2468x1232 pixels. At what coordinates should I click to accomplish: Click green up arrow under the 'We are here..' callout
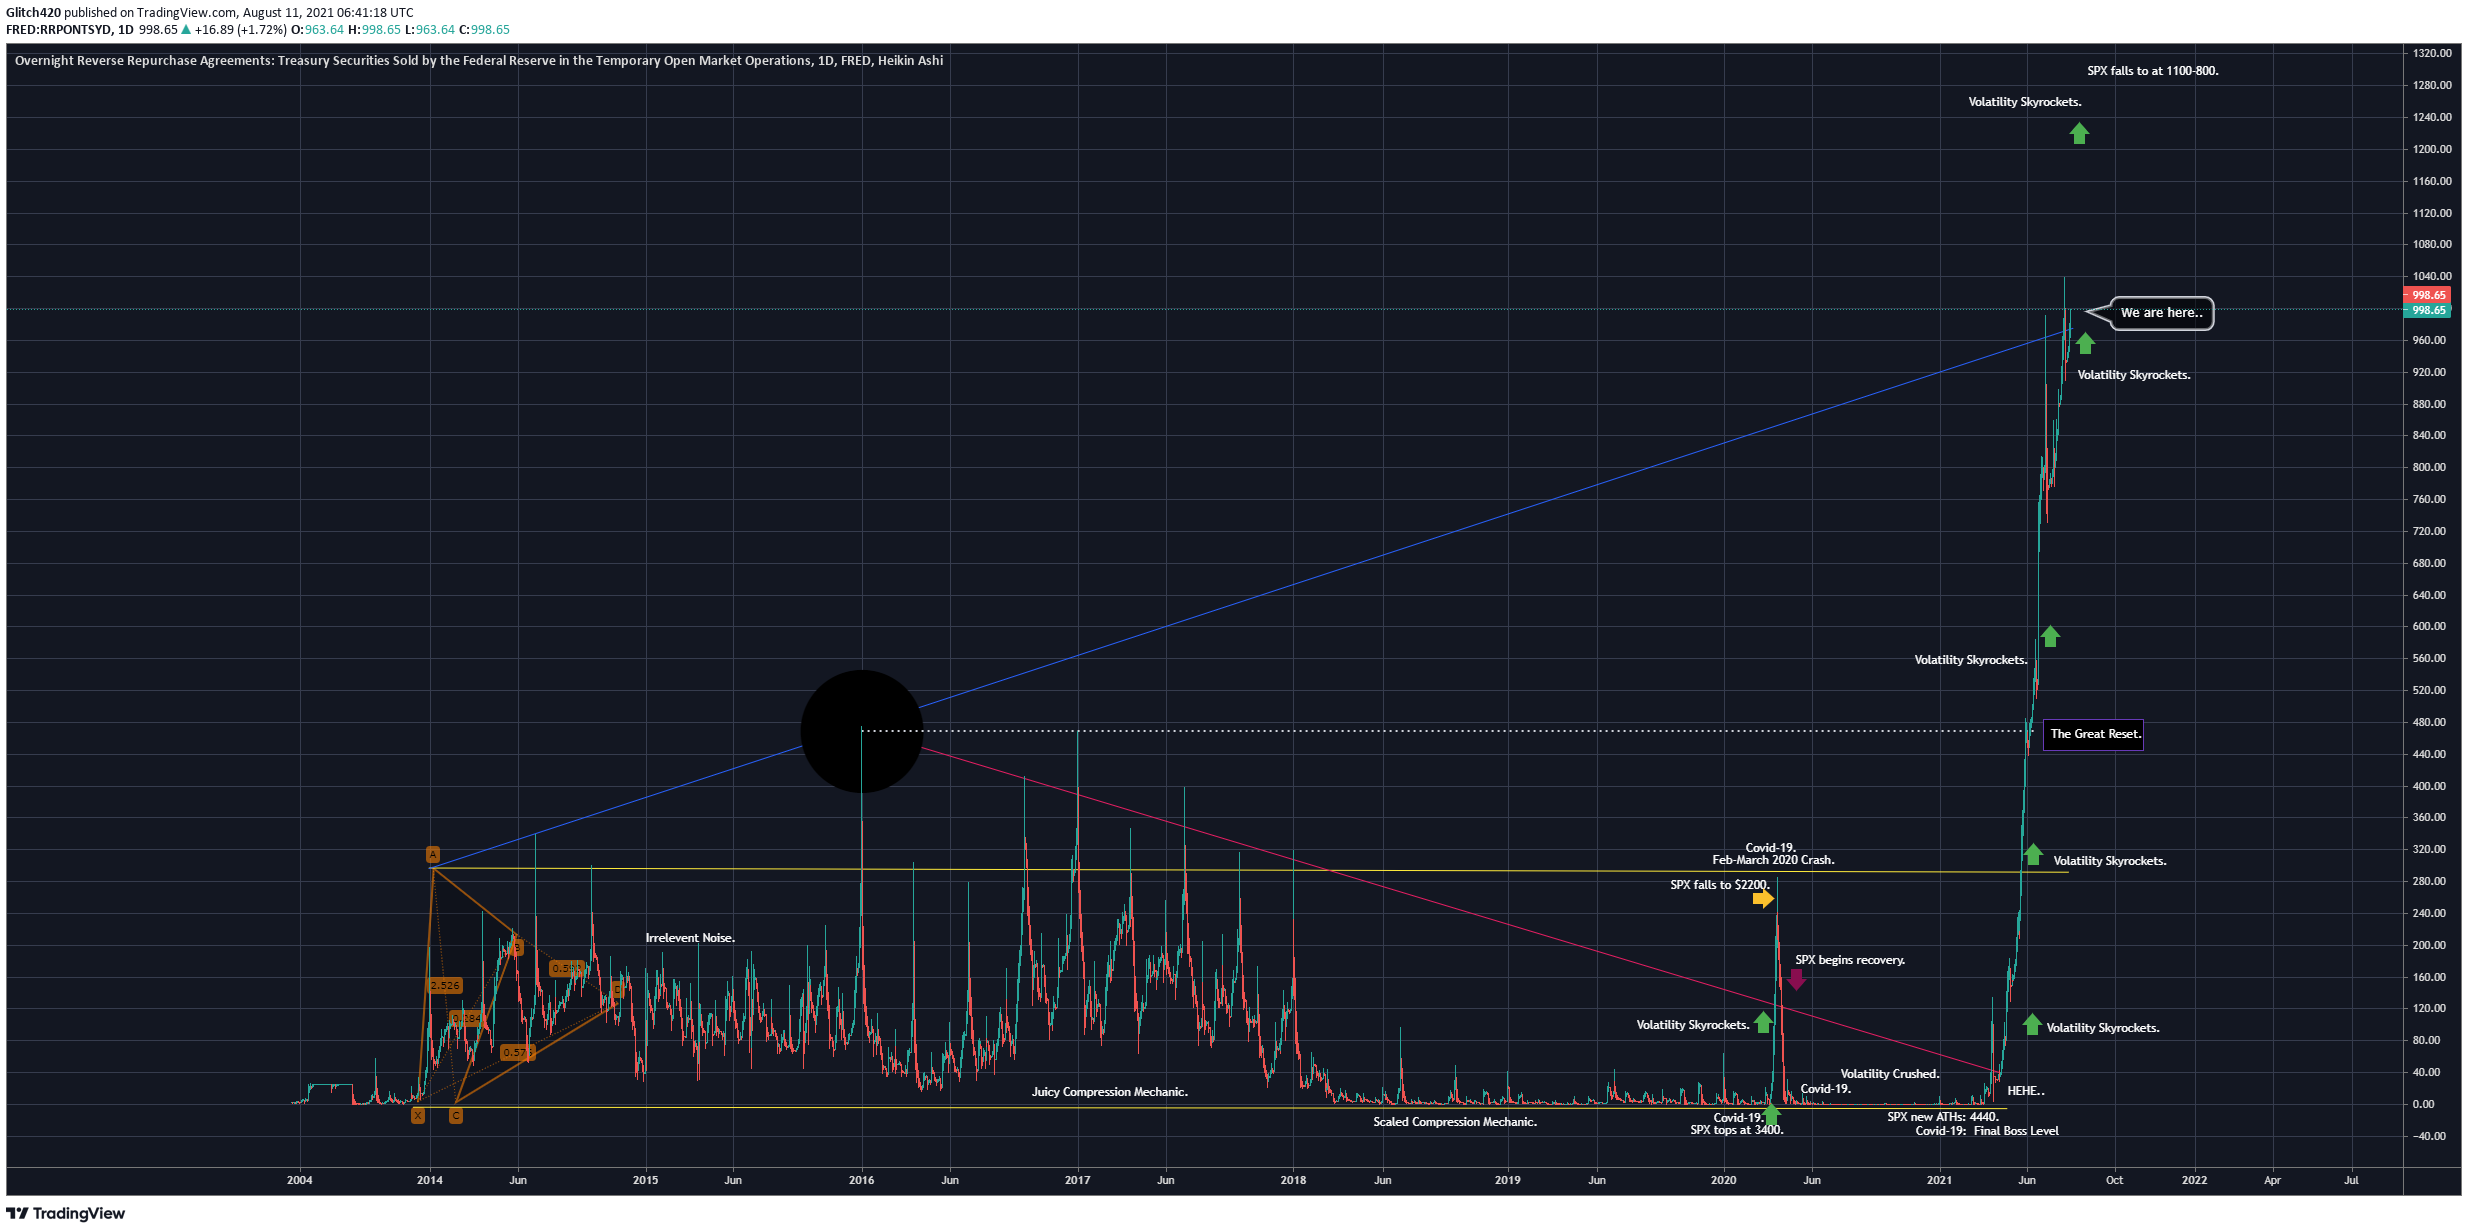[2085, 343]
